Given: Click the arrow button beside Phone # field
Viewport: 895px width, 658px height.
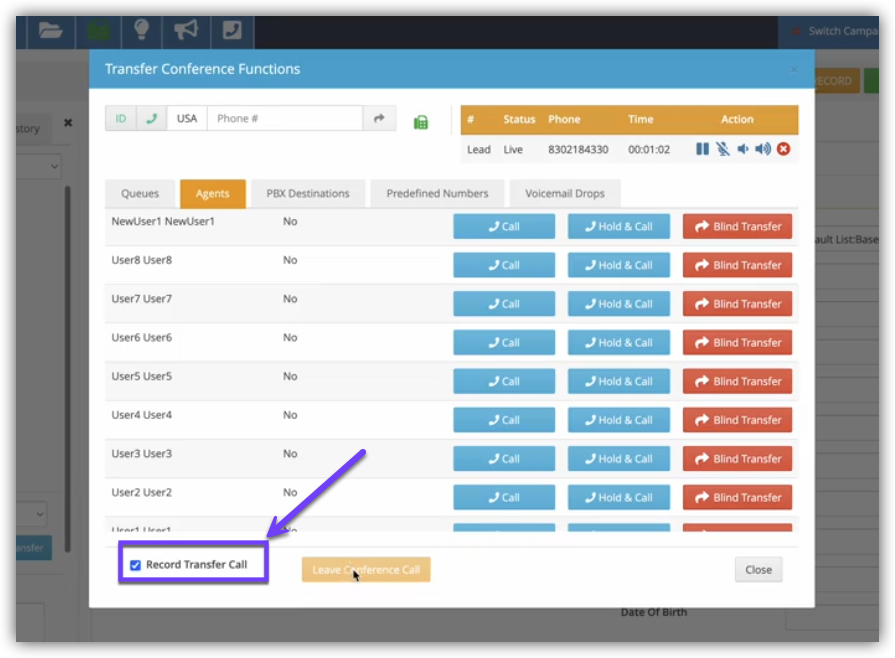Looking at the screenshot, I should [379, 118].
